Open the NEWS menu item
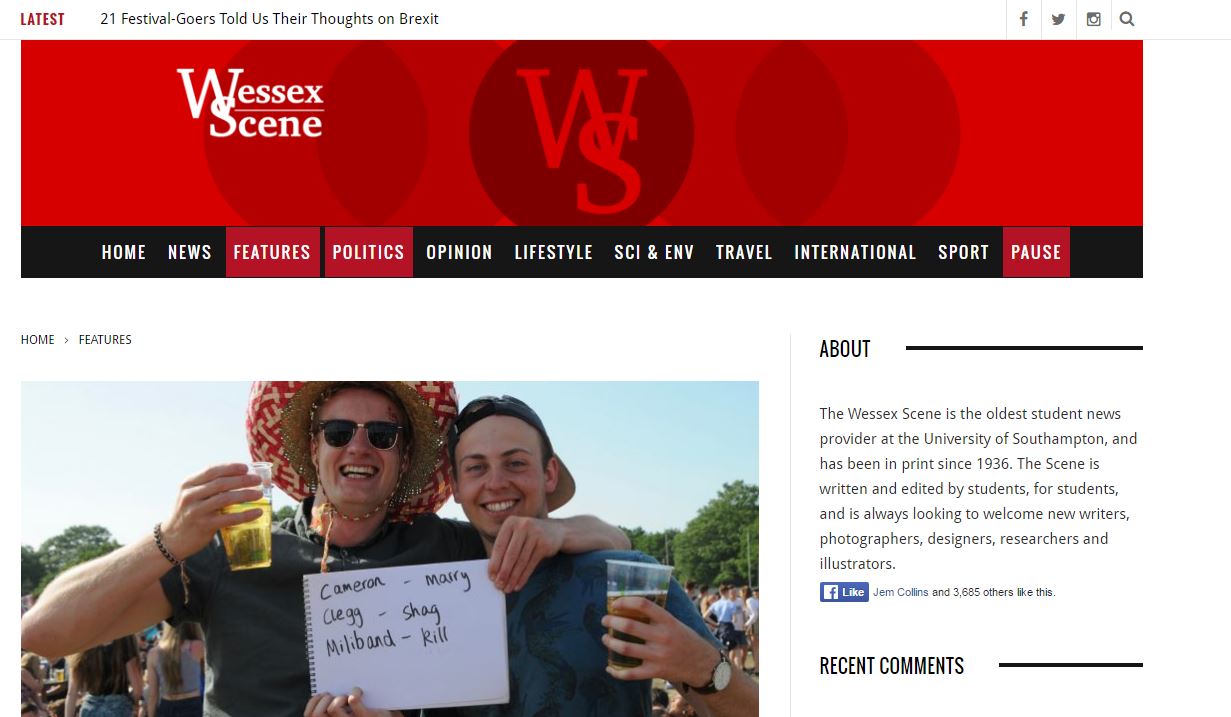 pos(190,252)
